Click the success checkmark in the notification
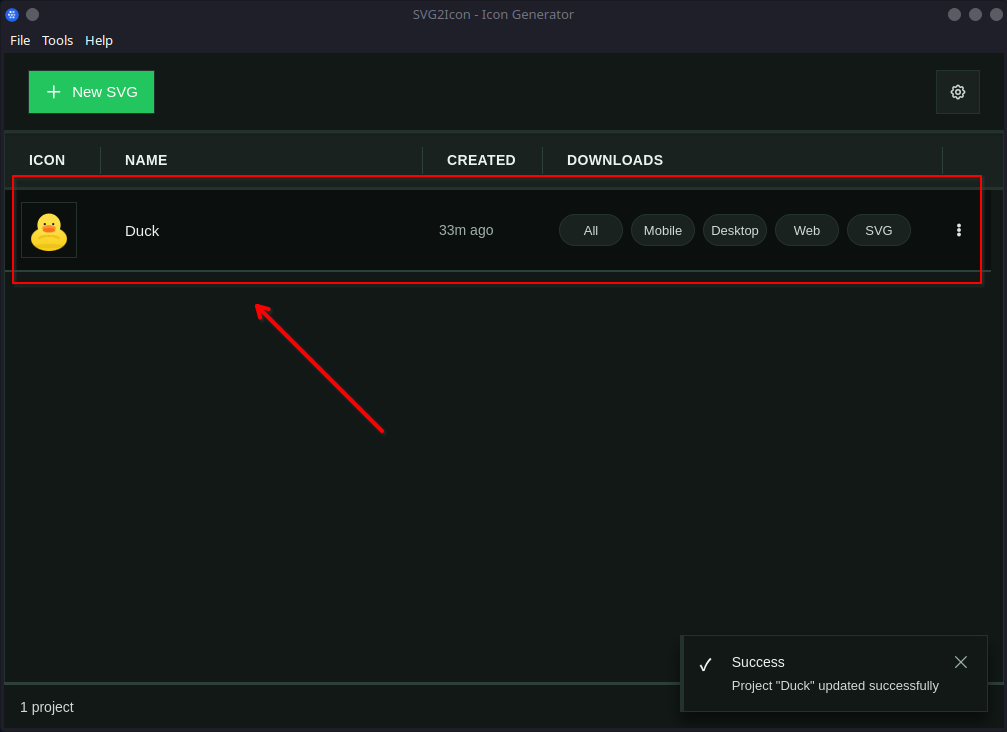 pyautogui.click(x=706, y=663)
